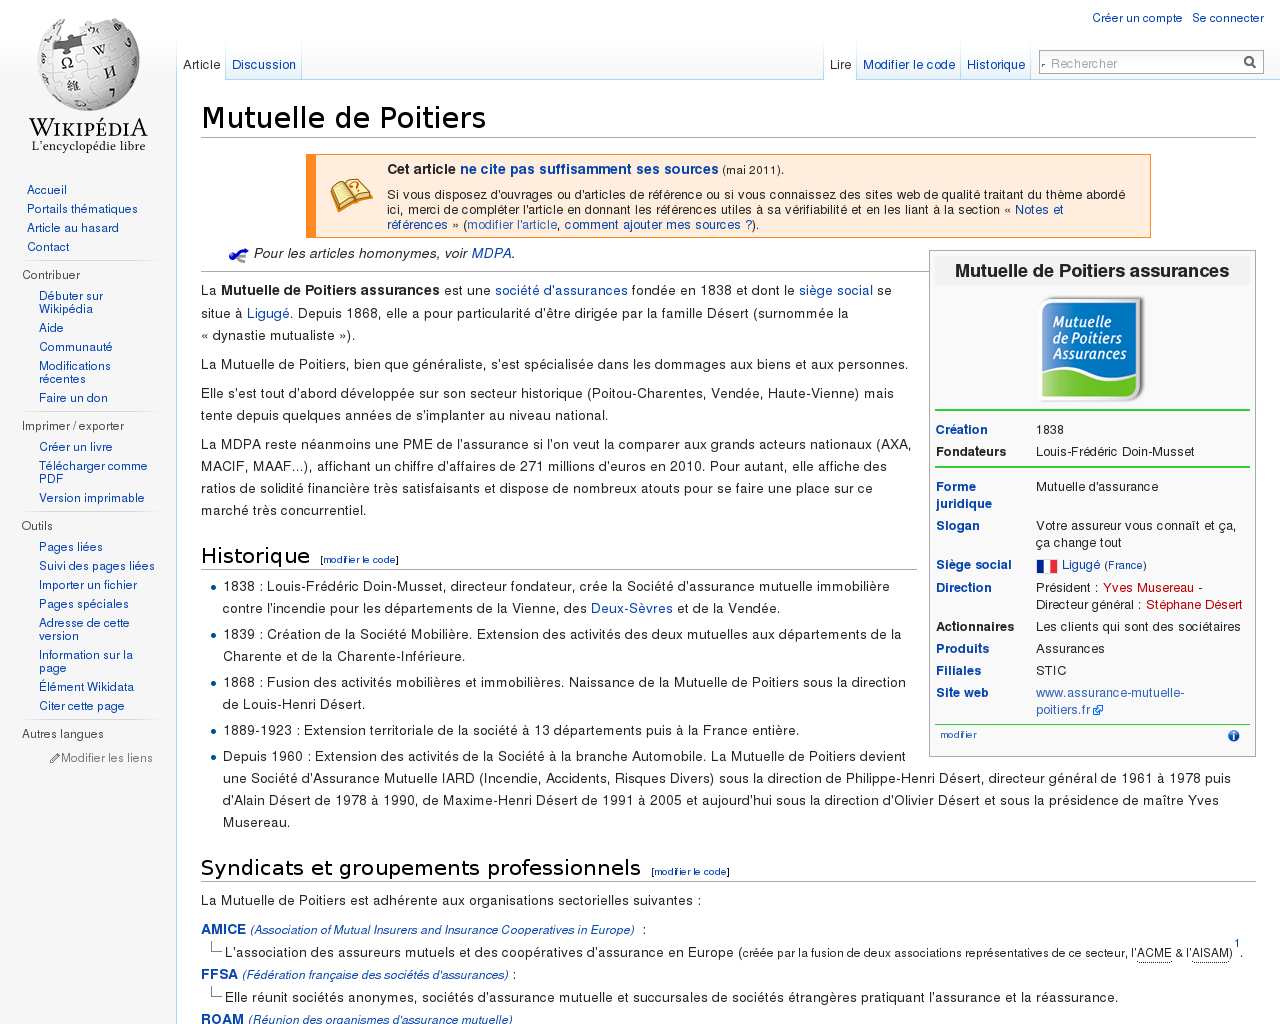Open the AMICE link
Image resolution: width=1280 pixels, height=1024 pixels.
(223, 930)
